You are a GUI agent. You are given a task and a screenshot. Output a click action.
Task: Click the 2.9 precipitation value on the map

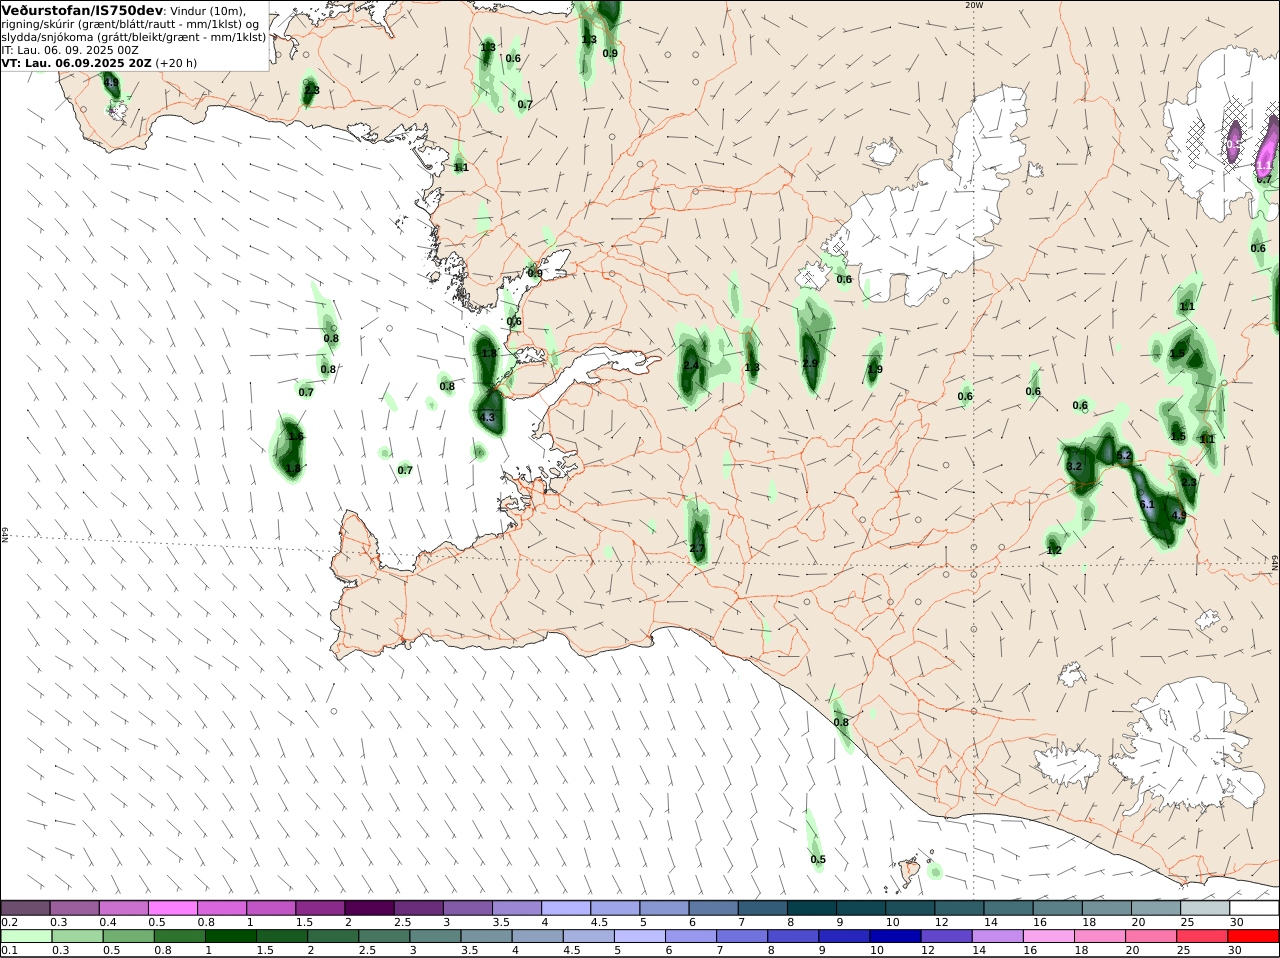[810, 363]
